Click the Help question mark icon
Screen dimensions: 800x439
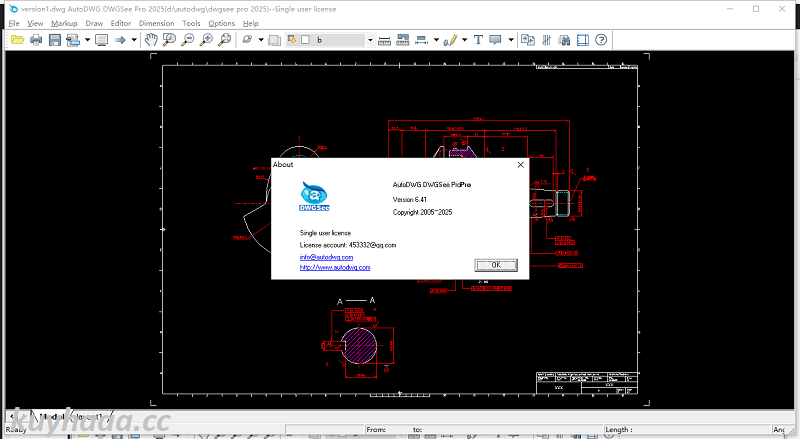601,40
